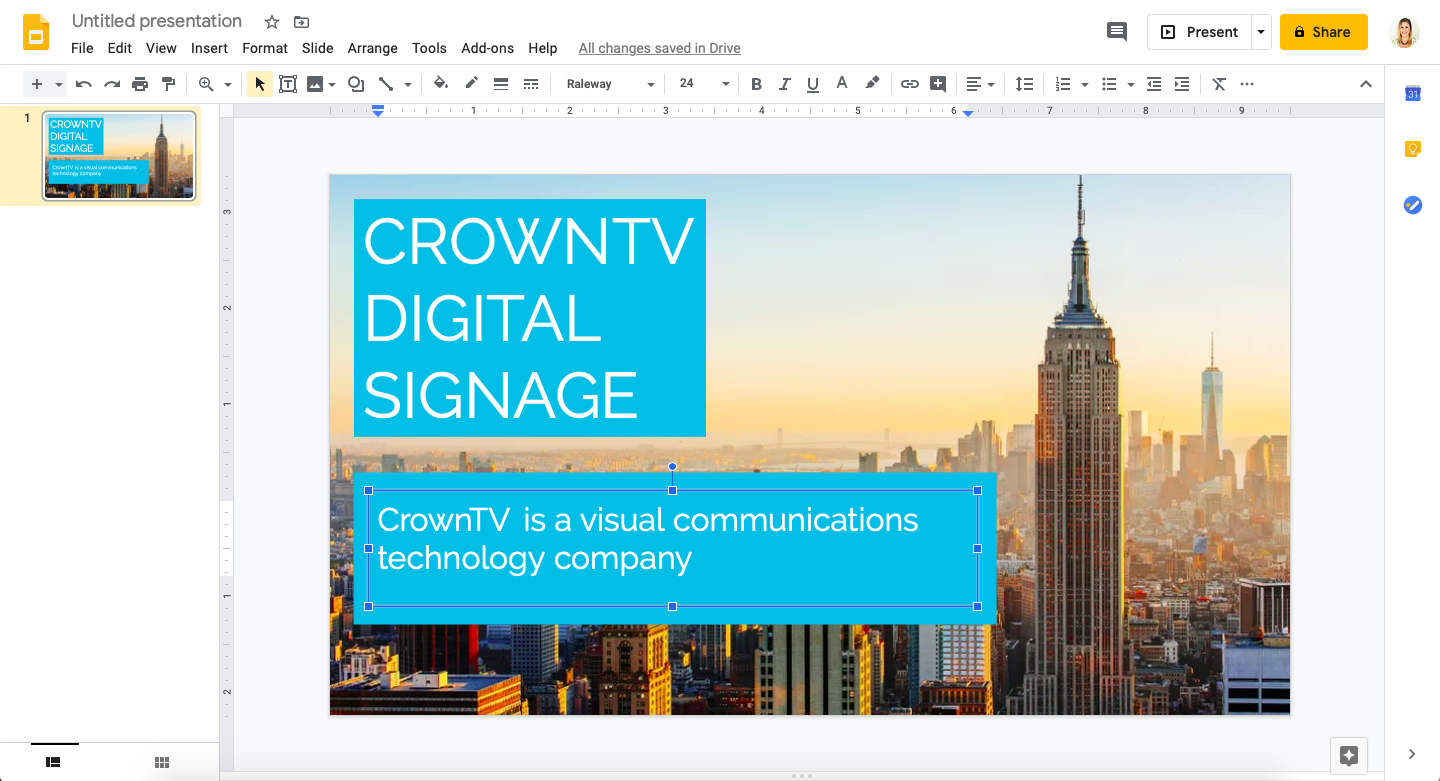The image size is (1440, 781).
Task: Toggle underline formatting
Action: coord(813,84)
